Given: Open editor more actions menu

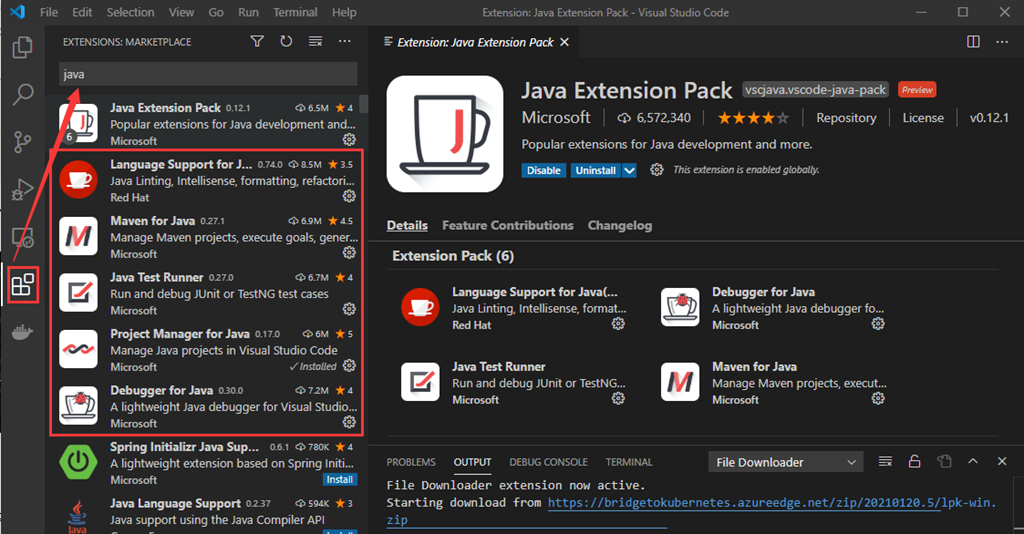Looking at the screenshot, I should tap(1002, 42).
